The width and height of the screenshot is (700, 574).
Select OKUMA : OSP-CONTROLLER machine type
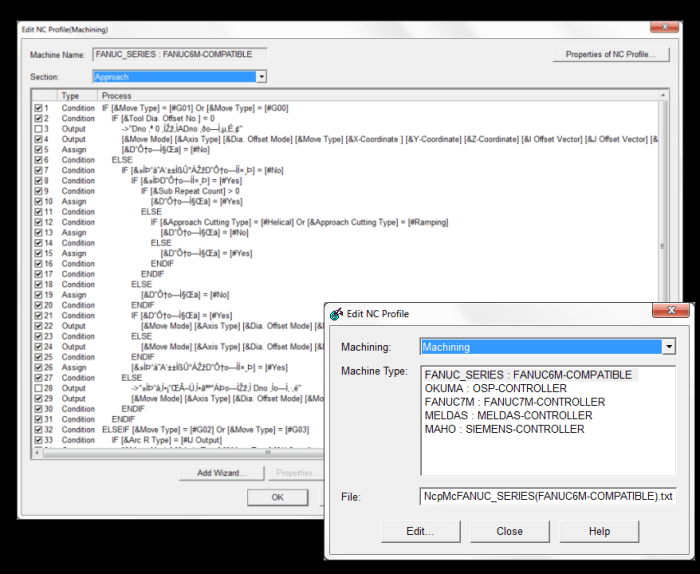(496, 388)
